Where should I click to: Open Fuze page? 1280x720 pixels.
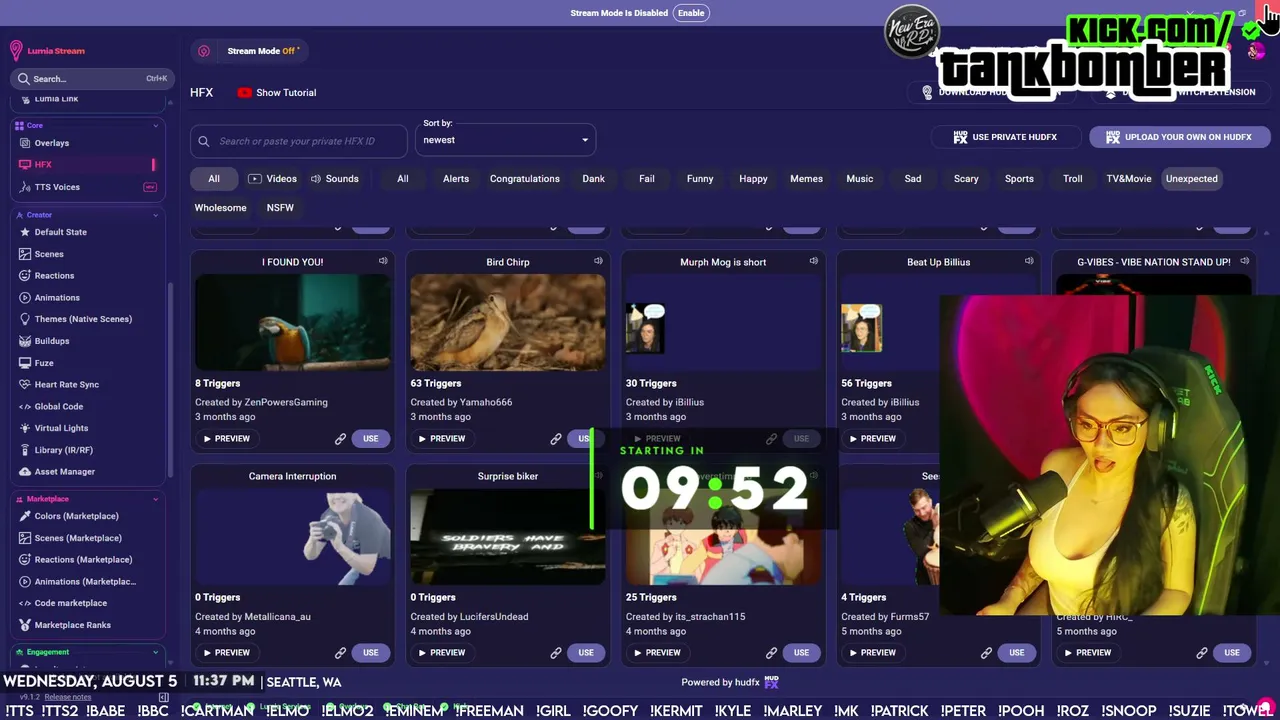click(x=44, y=363)
